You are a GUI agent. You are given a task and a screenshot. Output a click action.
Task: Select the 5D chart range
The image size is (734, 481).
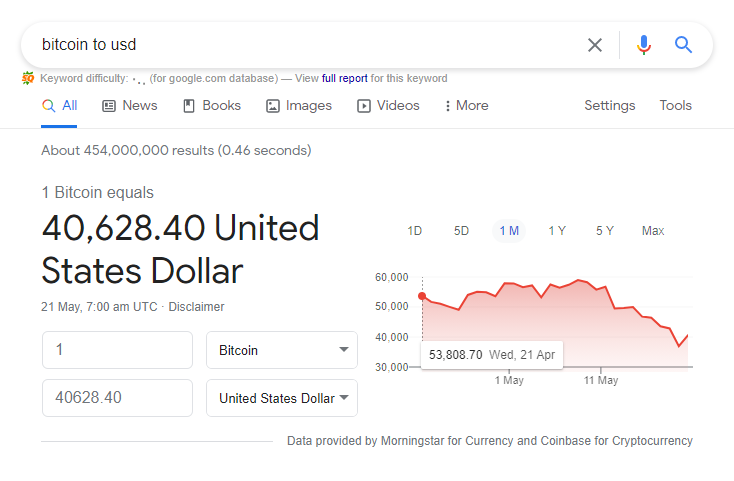[461, 231]
